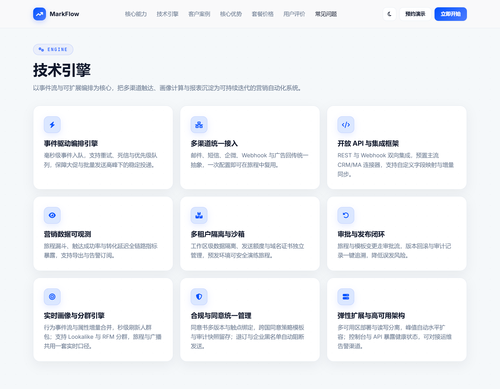Select the 审批与发布闭环 card title
The width and height of the screenshot is (500, 389).
(361, 234)
